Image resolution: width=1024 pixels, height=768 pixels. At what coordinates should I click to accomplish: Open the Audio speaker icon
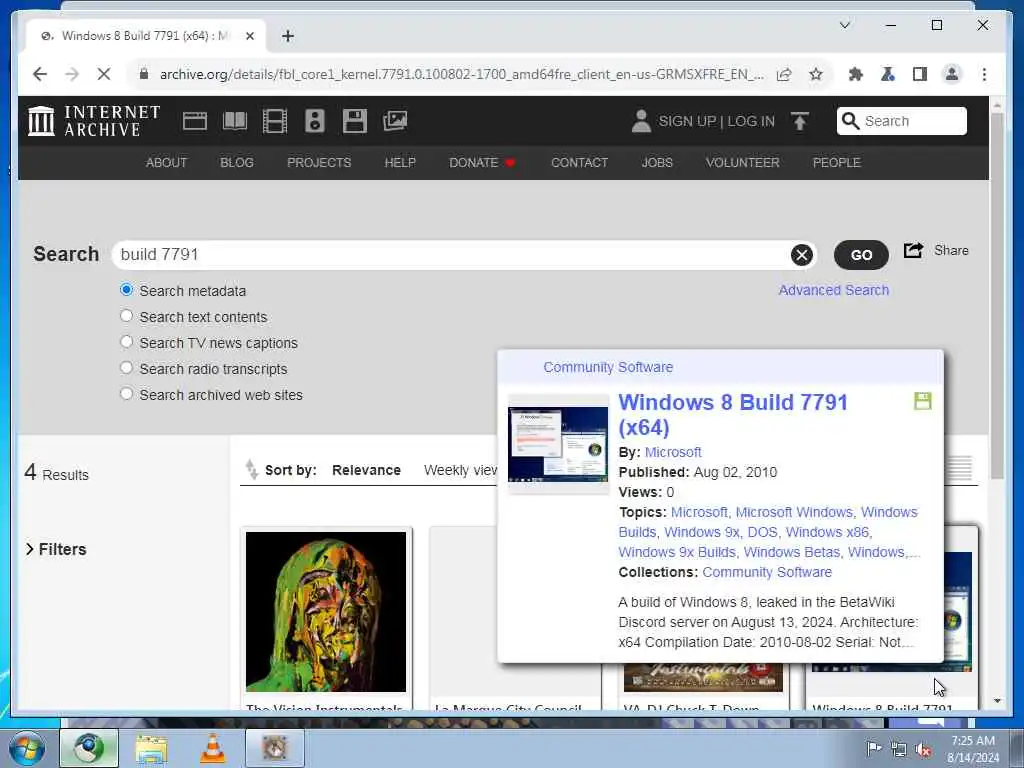coord(315,121)
